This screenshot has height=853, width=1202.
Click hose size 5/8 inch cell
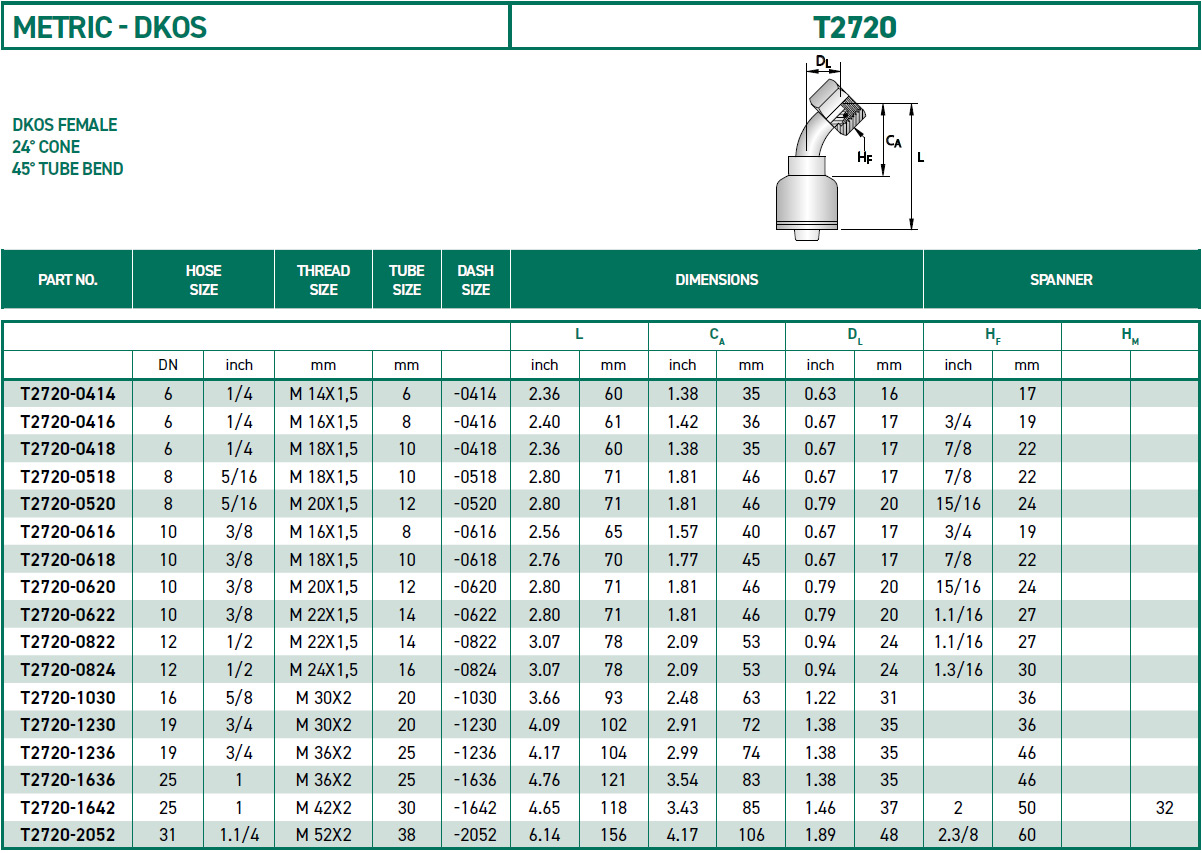[239, 698]
